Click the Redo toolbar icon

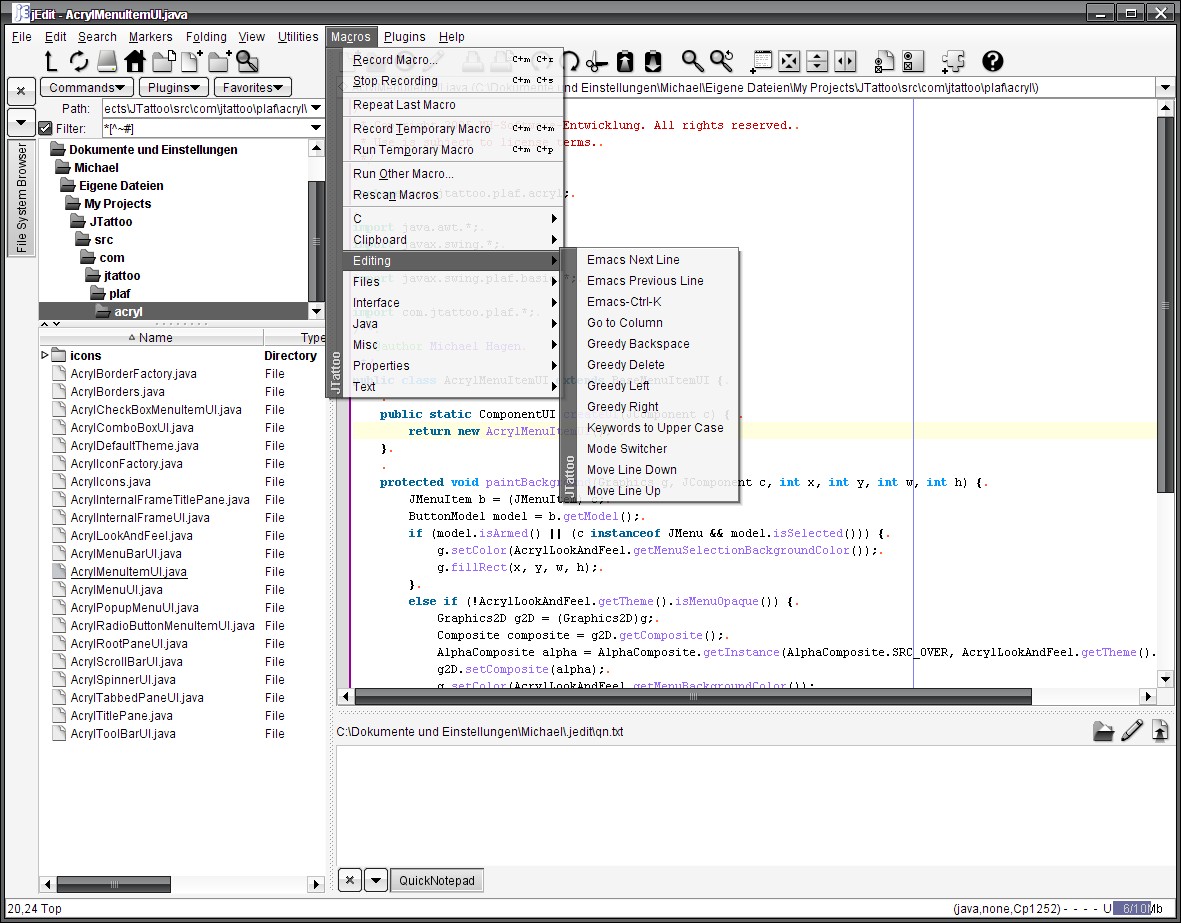(x=570, y=61)
